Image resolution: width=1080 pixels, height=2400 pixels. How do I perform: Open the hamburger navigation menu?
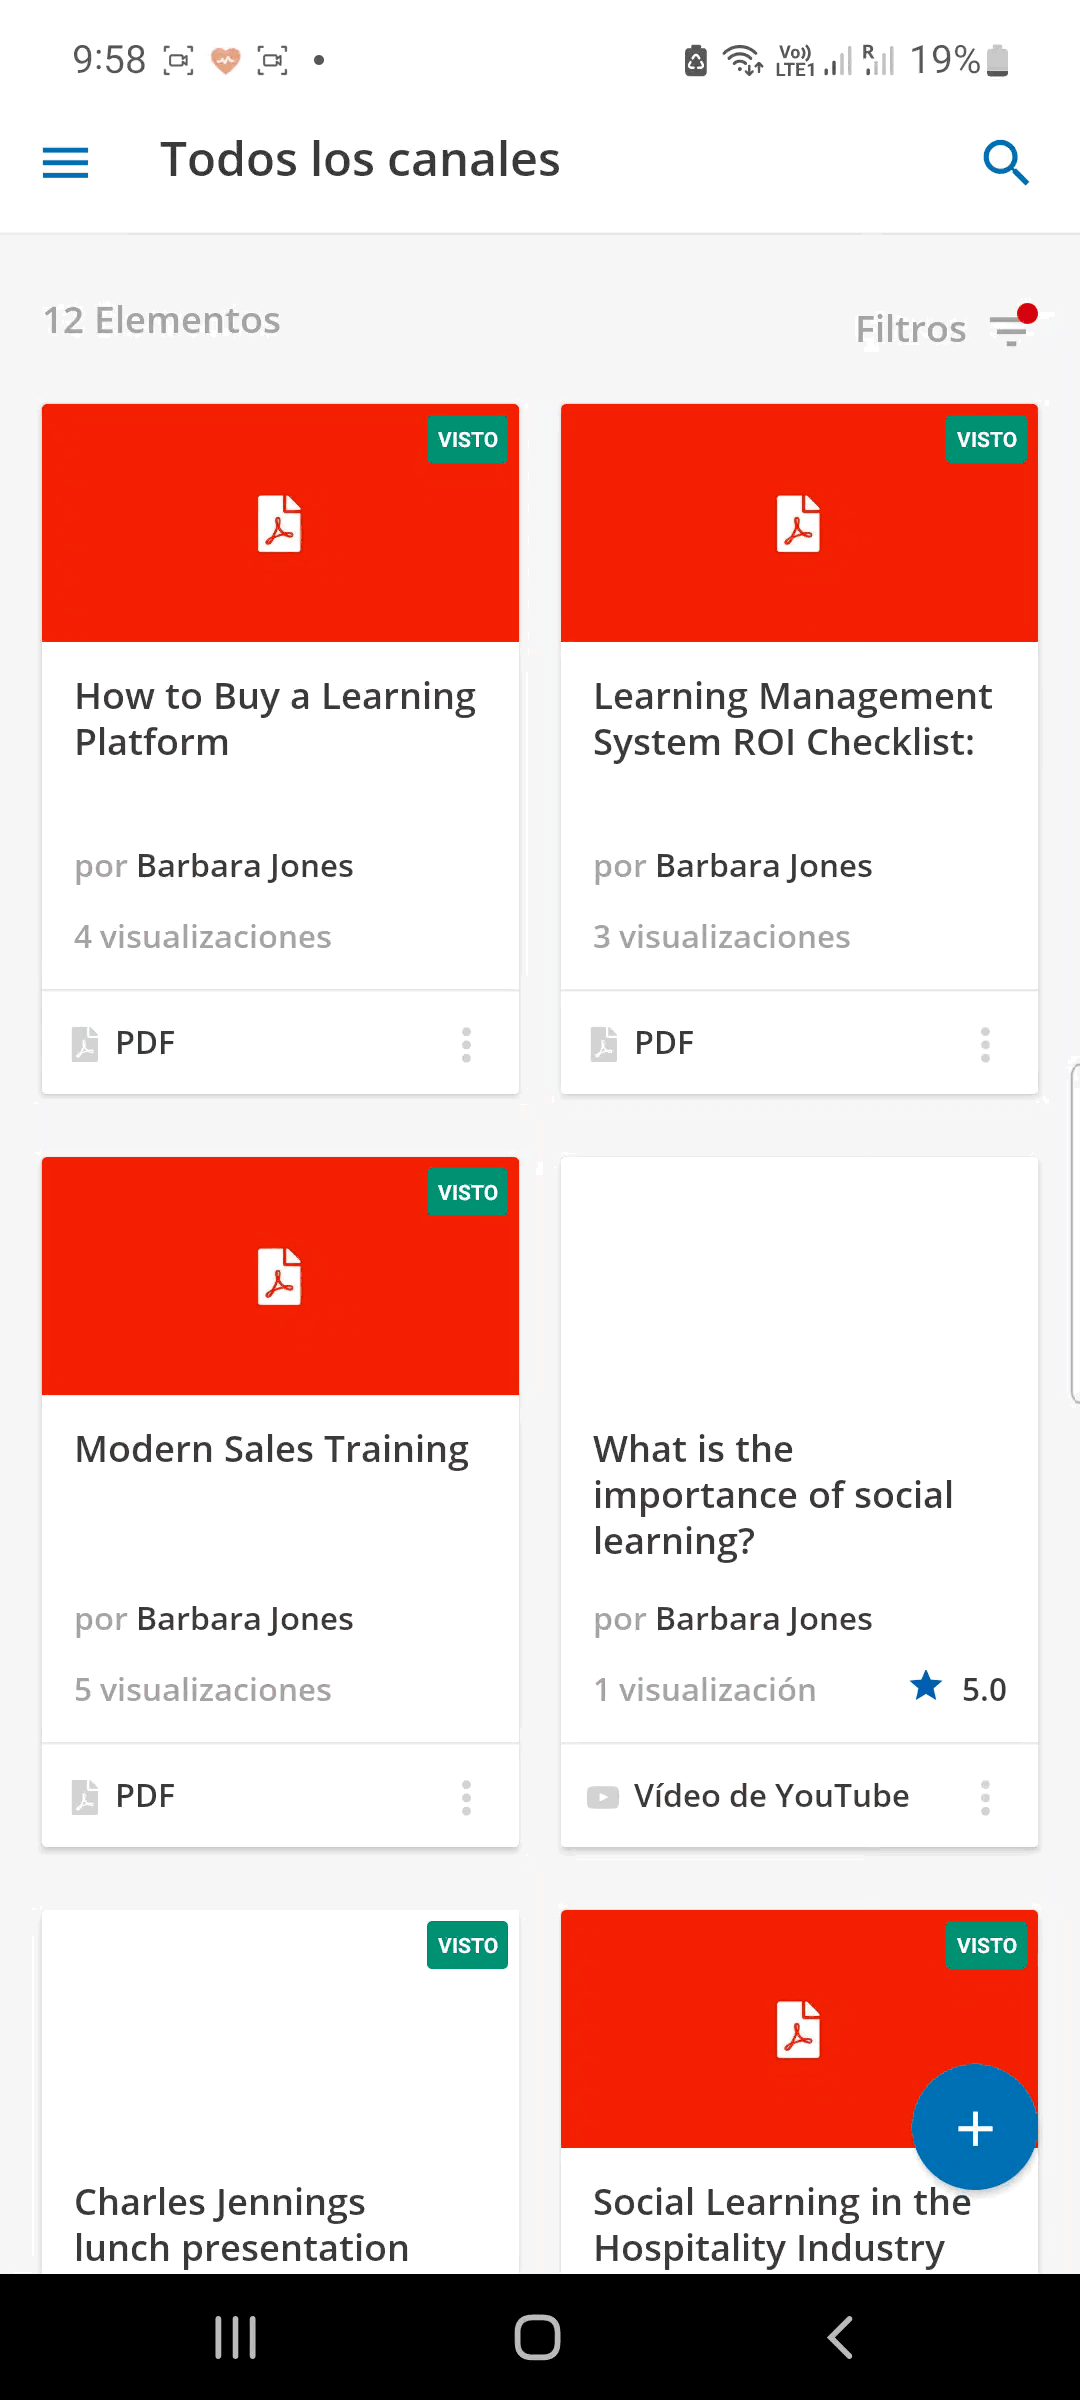coord(66,162)
